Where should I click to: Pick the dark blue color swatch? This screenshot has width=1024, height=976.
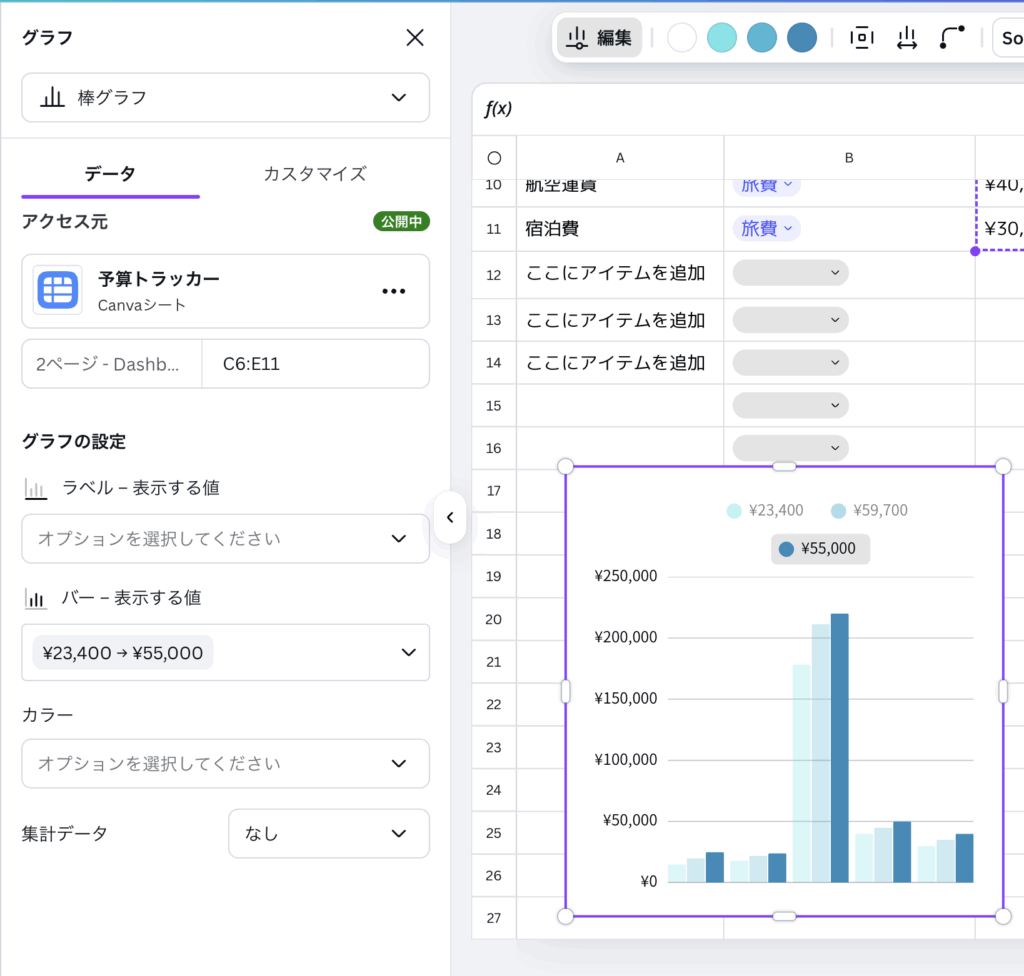[x=802, y=37]
